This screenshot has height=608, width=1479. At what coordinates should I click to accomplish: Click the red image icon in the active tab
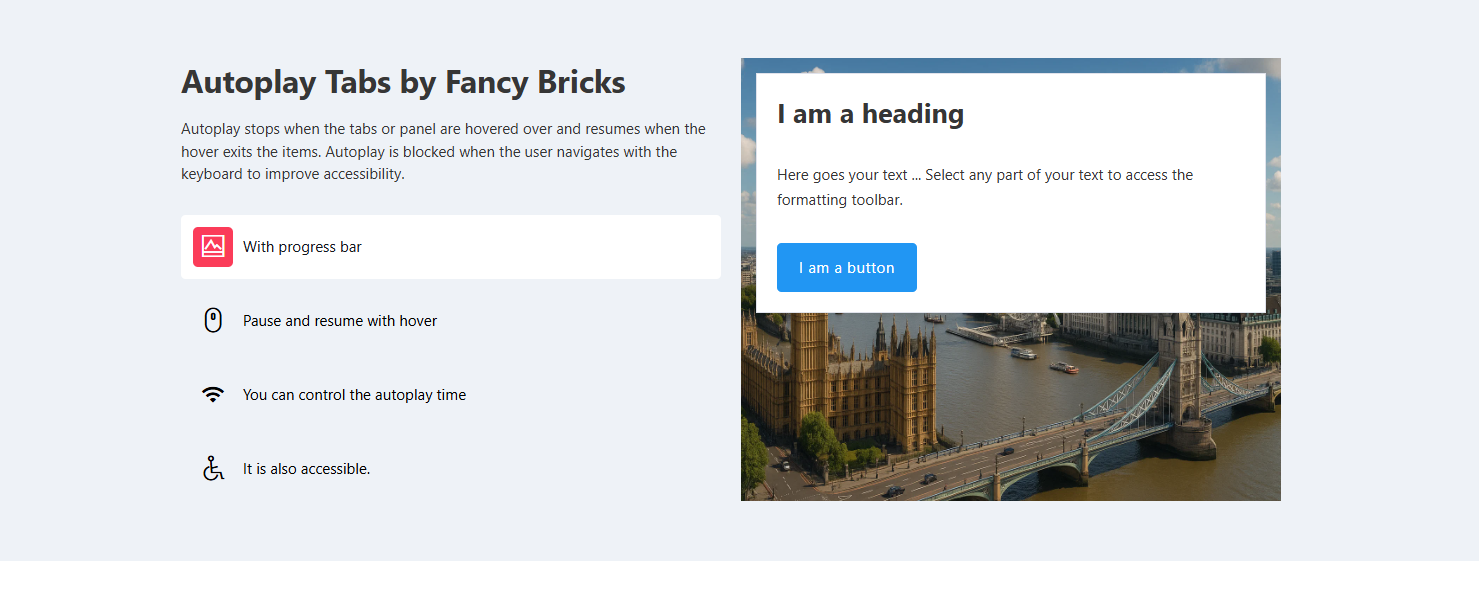click(x=213, y=247)
